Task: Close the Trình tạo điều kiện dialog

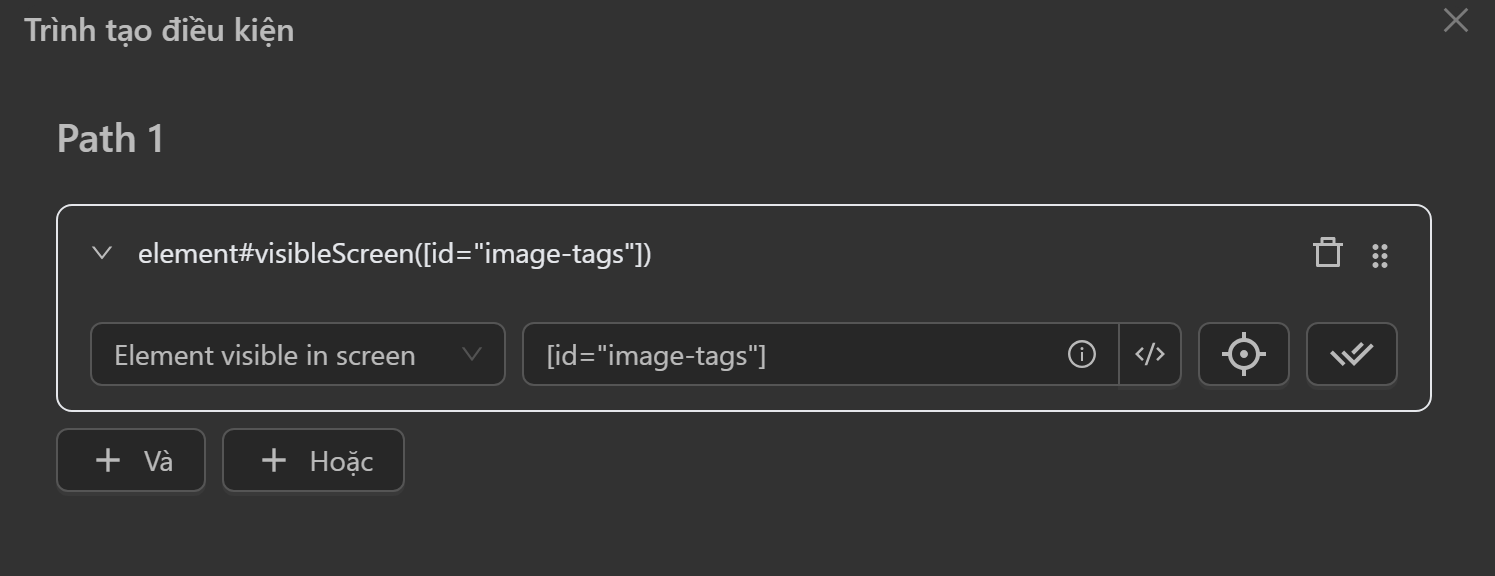Action: point(1455,20)
